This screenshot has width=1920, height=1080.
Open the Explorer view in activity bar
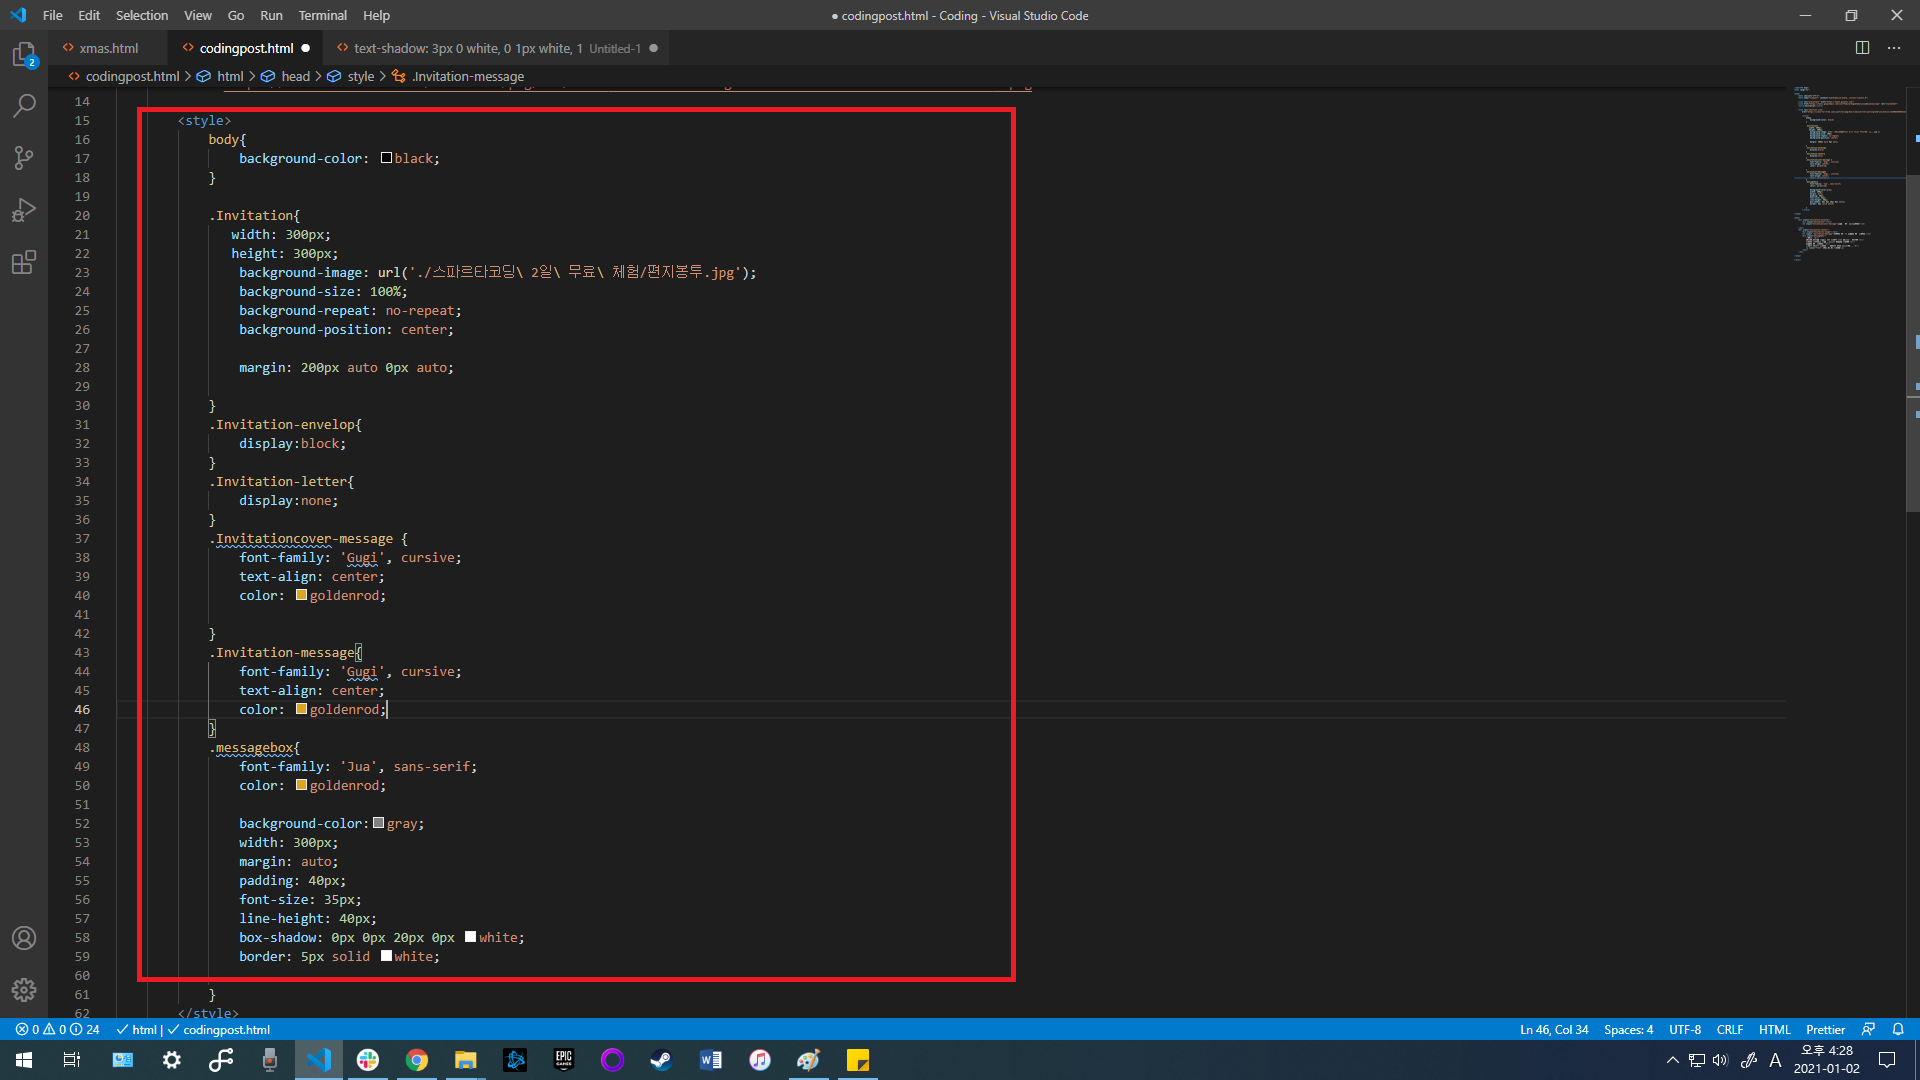[x=24, y=55]
